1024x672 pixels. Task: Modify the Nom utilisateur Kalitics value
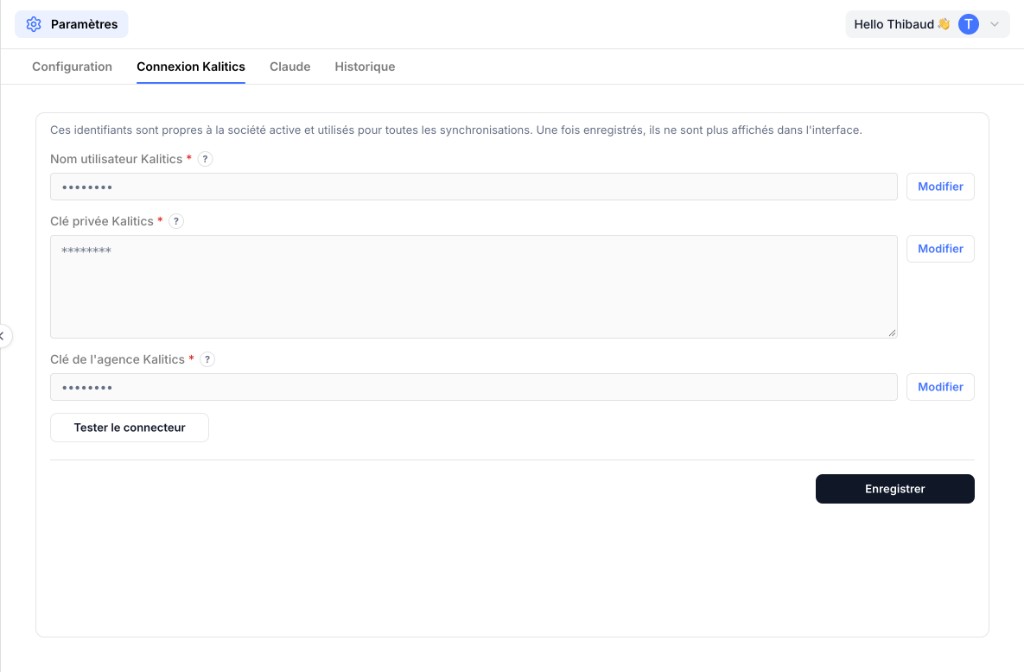[x=940, y=187]
